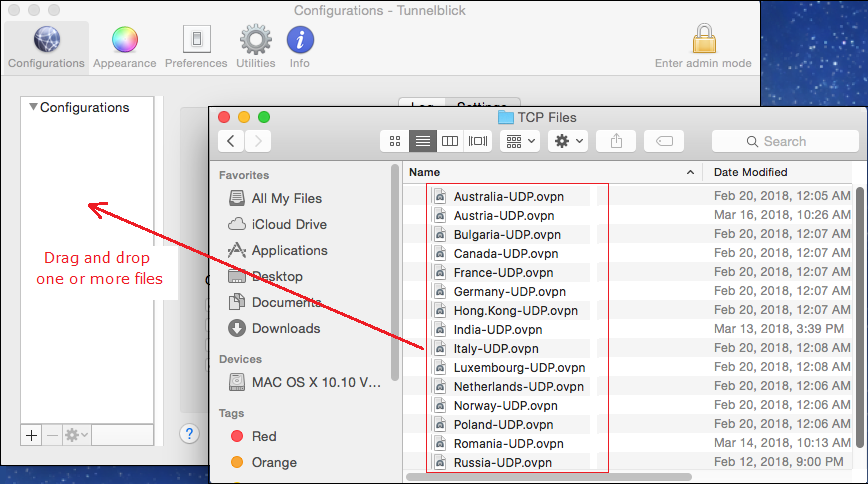Image resolution: width=868 pixels, height=484 pixels.
Task: Switch Finder to list view
Action: pos(422,141)
